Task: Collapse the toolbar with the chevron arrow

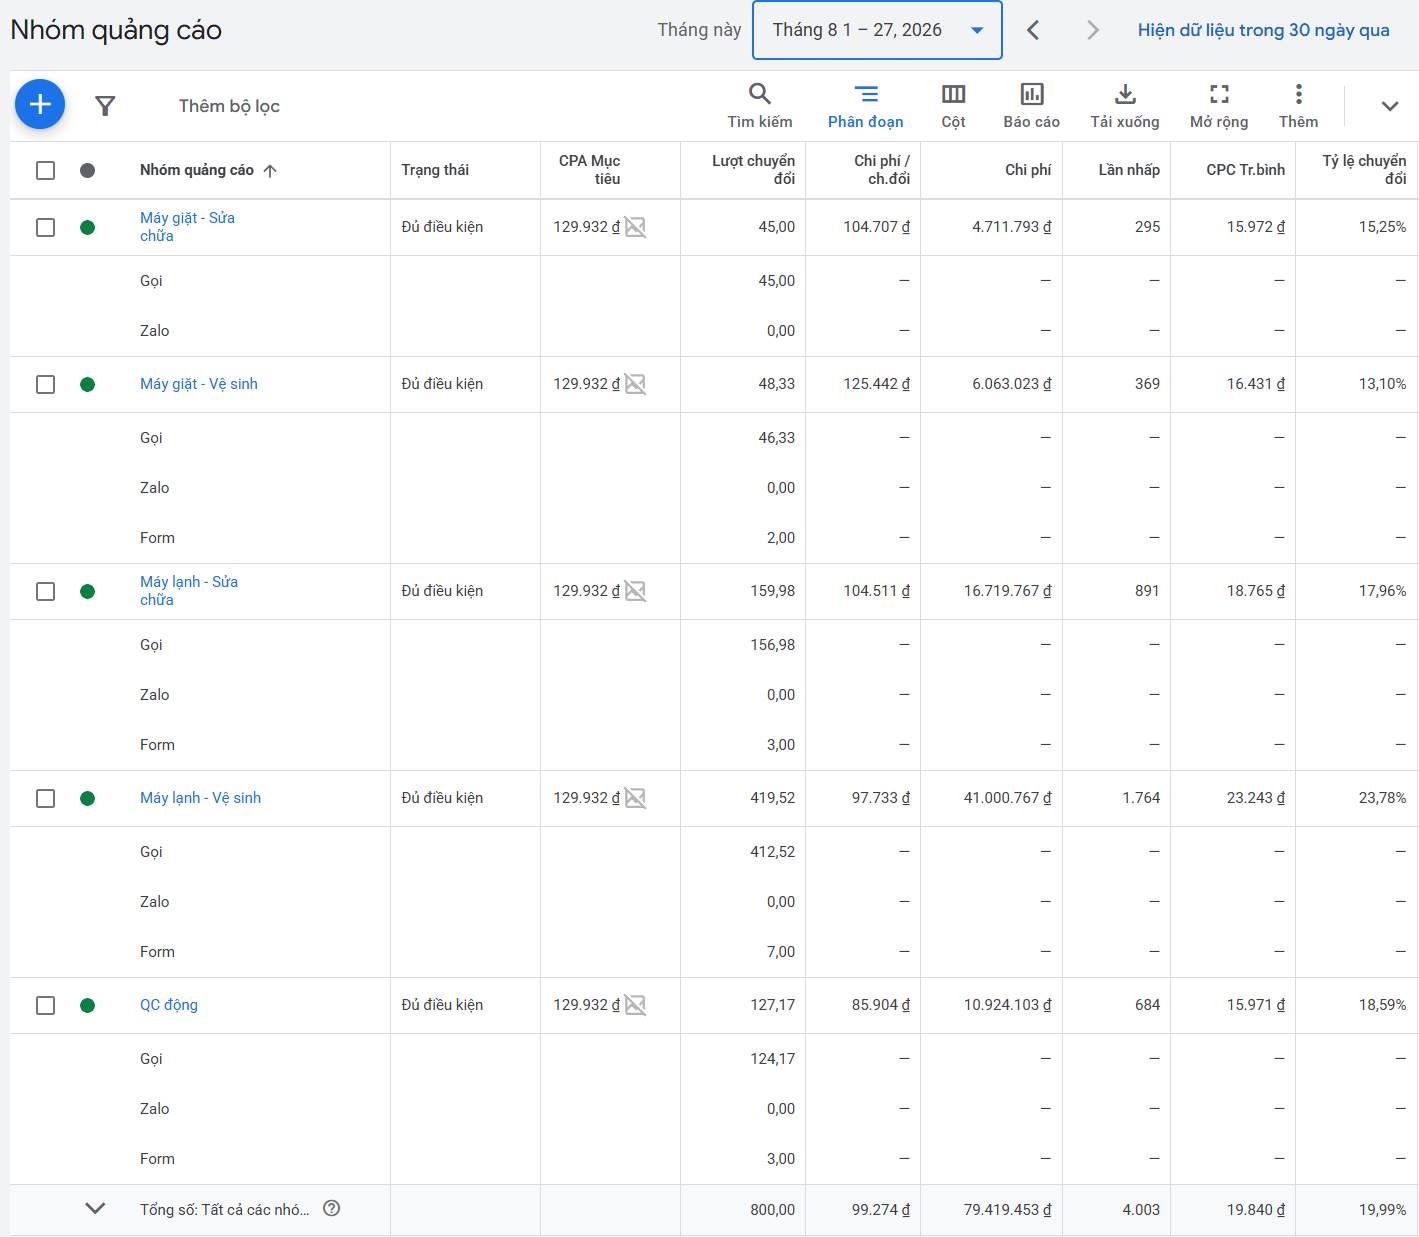Action: 1389,106
